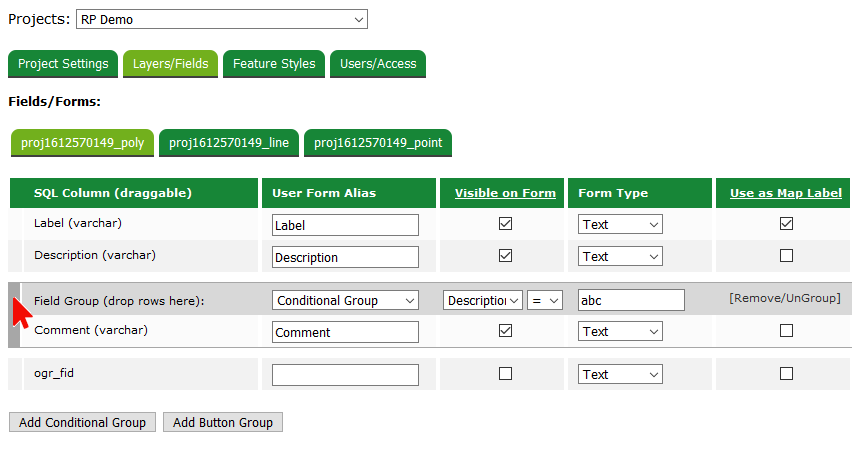Click the Add Conditional Group button
859x453 pixels.
82,423
